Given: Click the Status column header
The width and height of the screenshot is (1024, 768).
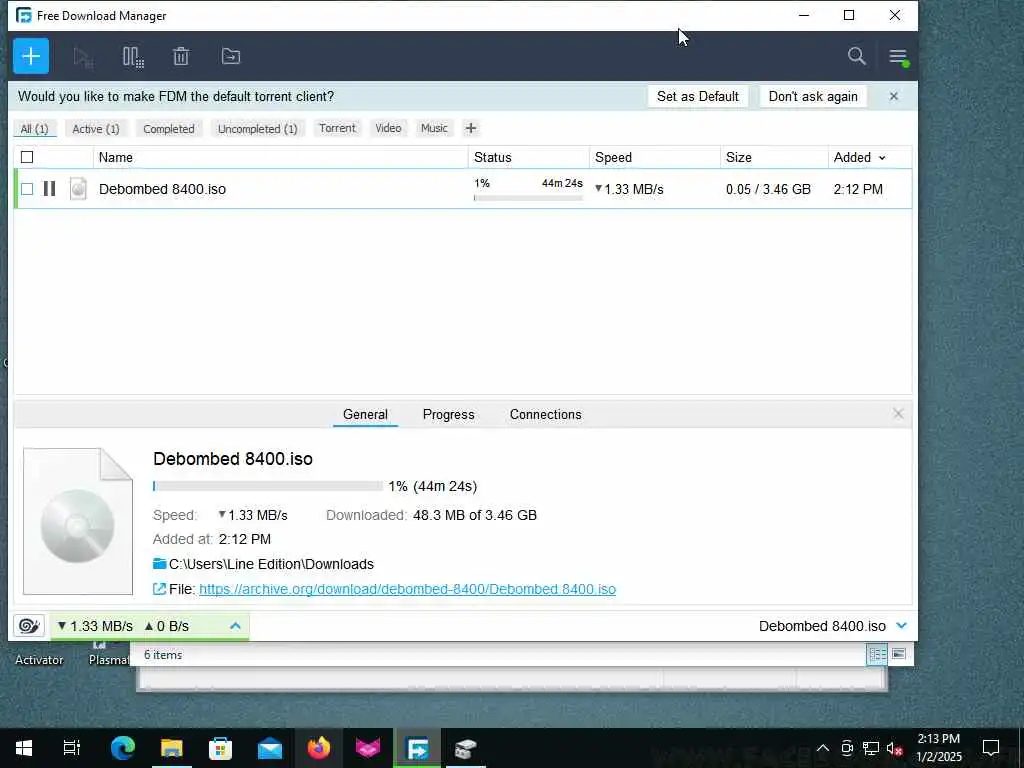Looking at the screenshot, I should pos(528,157).
